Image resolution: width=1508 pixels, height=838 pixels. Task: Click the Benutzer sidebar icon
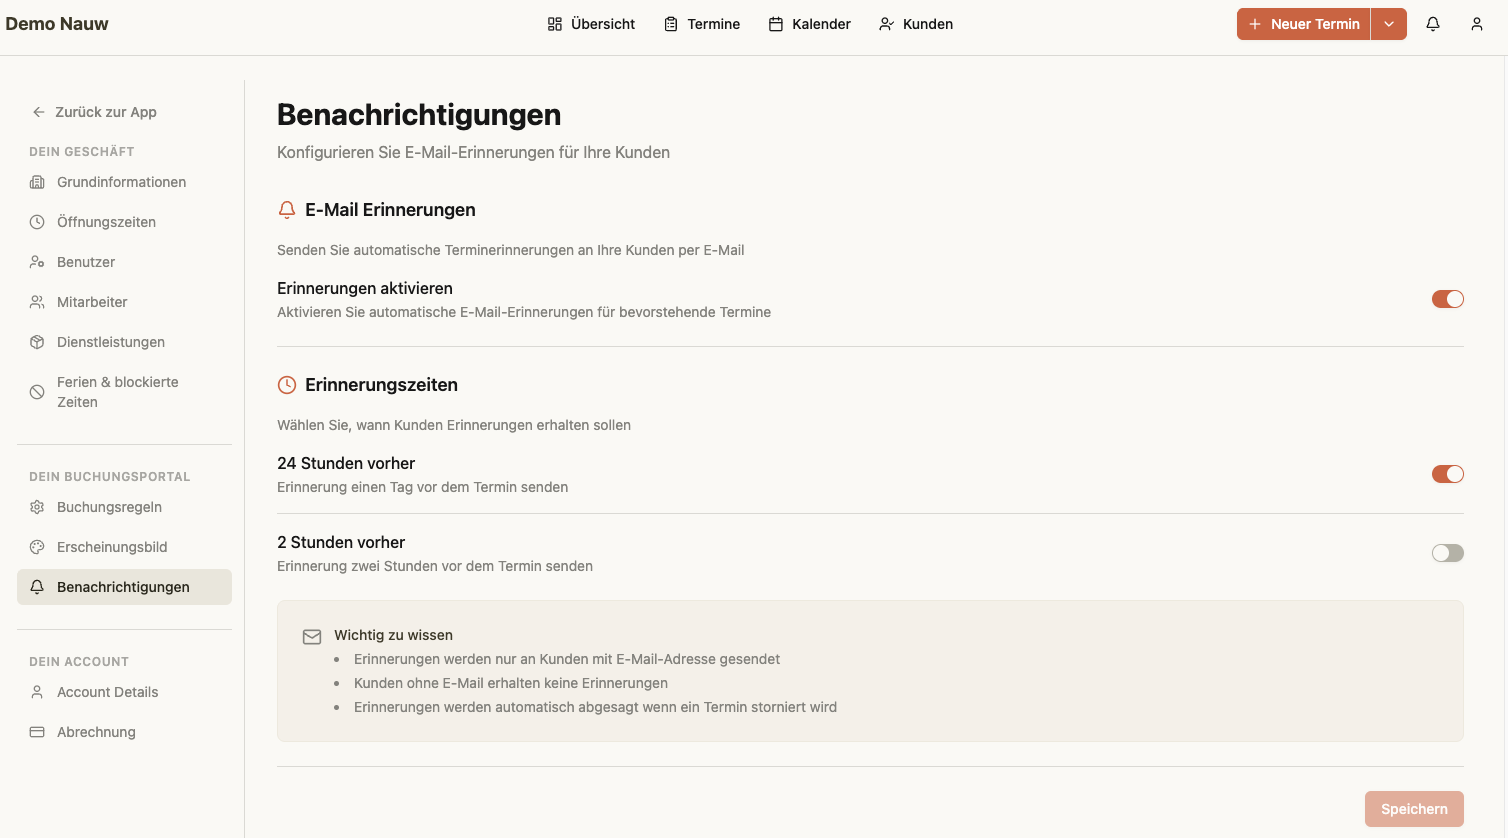point(37,262)
